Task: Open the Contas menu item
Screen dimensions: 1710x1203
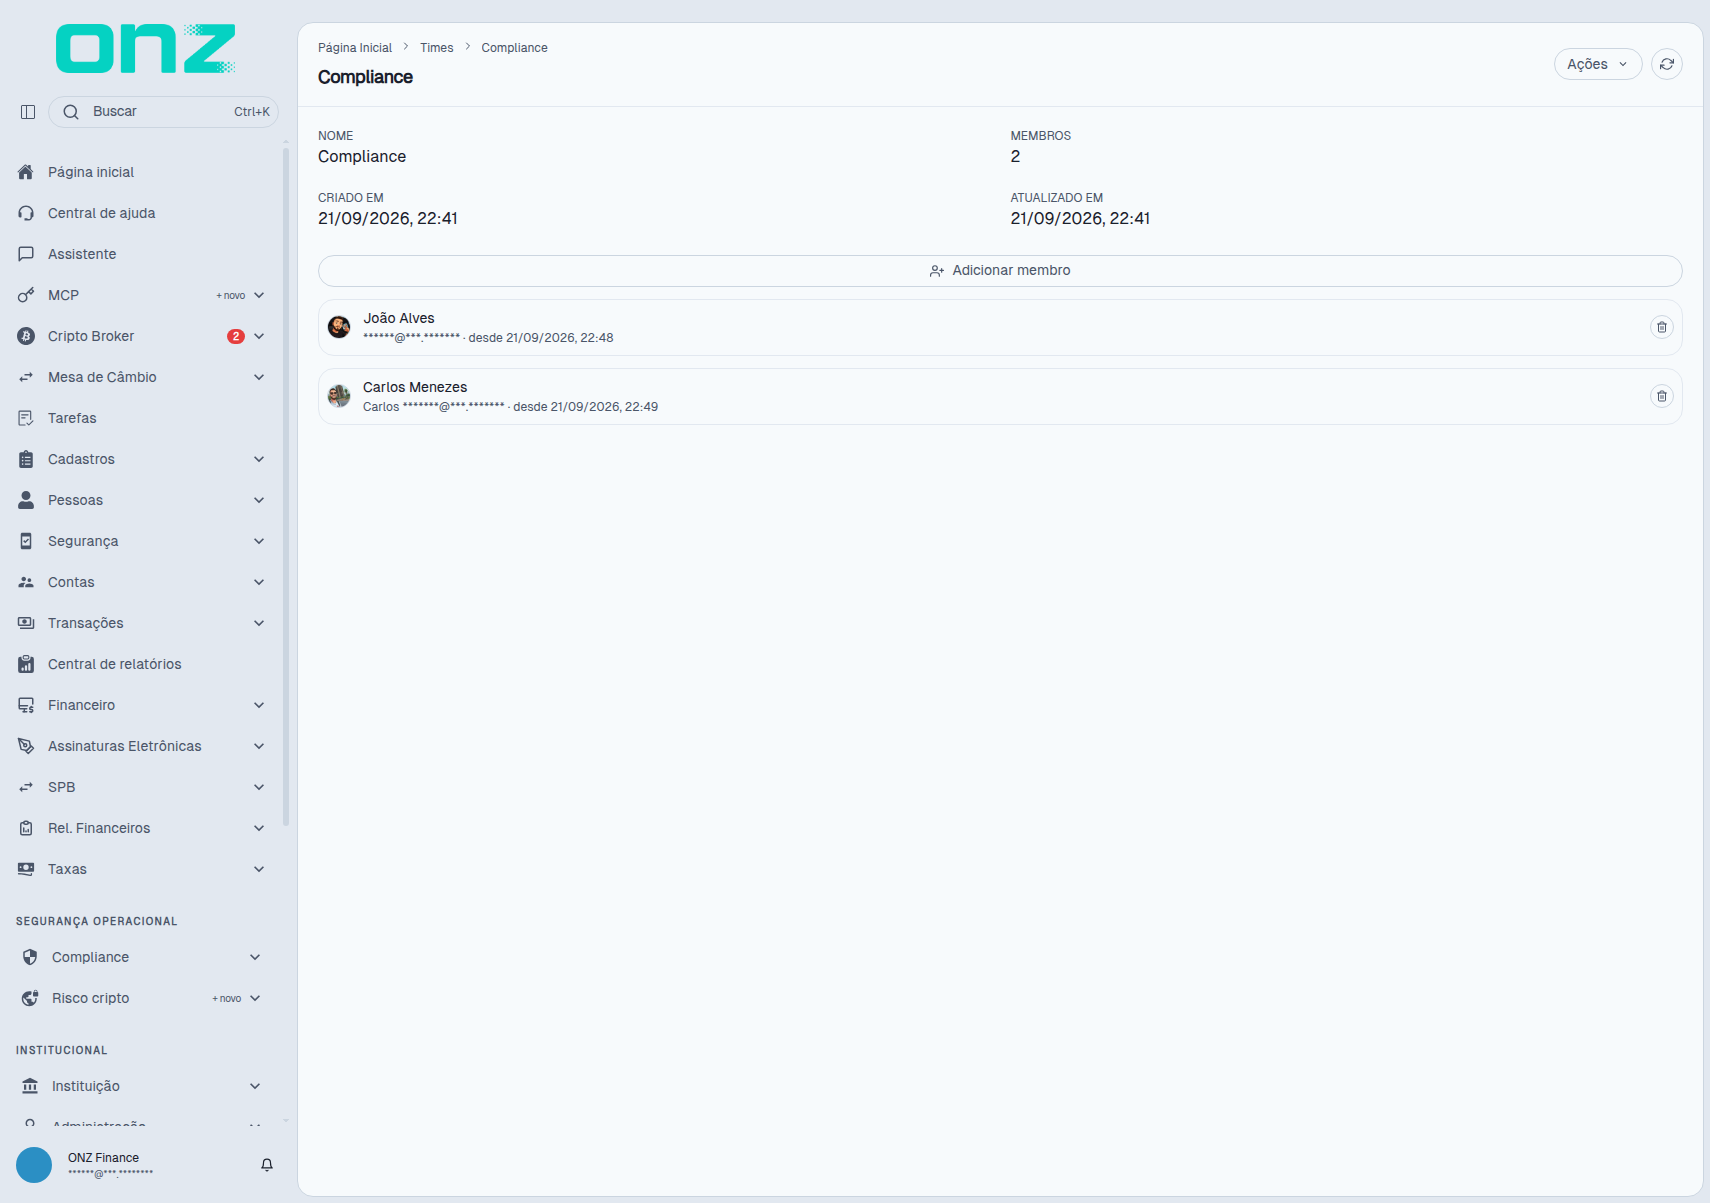Action: tap(142, 582)
